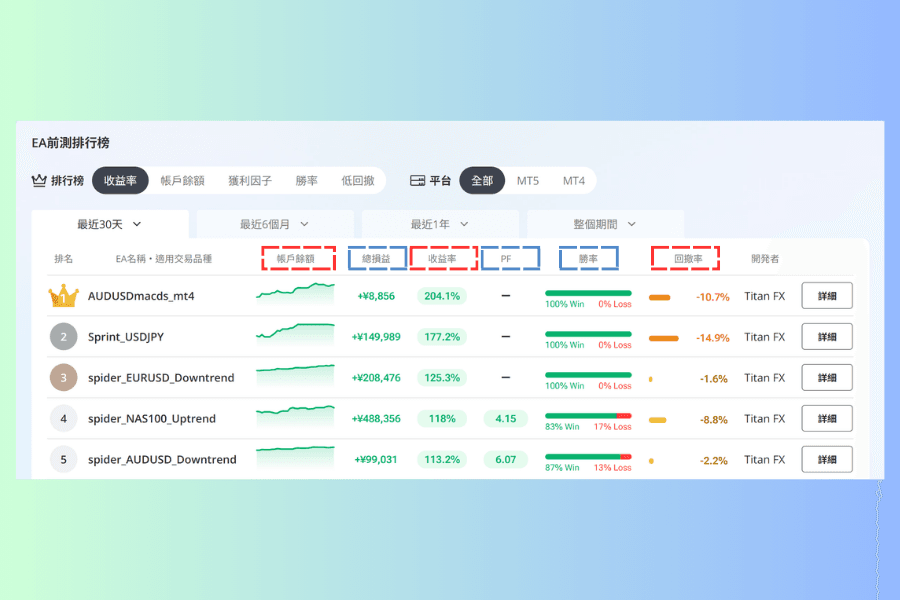Click the 177.2% return value
Screen dimensions: 900x600
coord(442,337)
